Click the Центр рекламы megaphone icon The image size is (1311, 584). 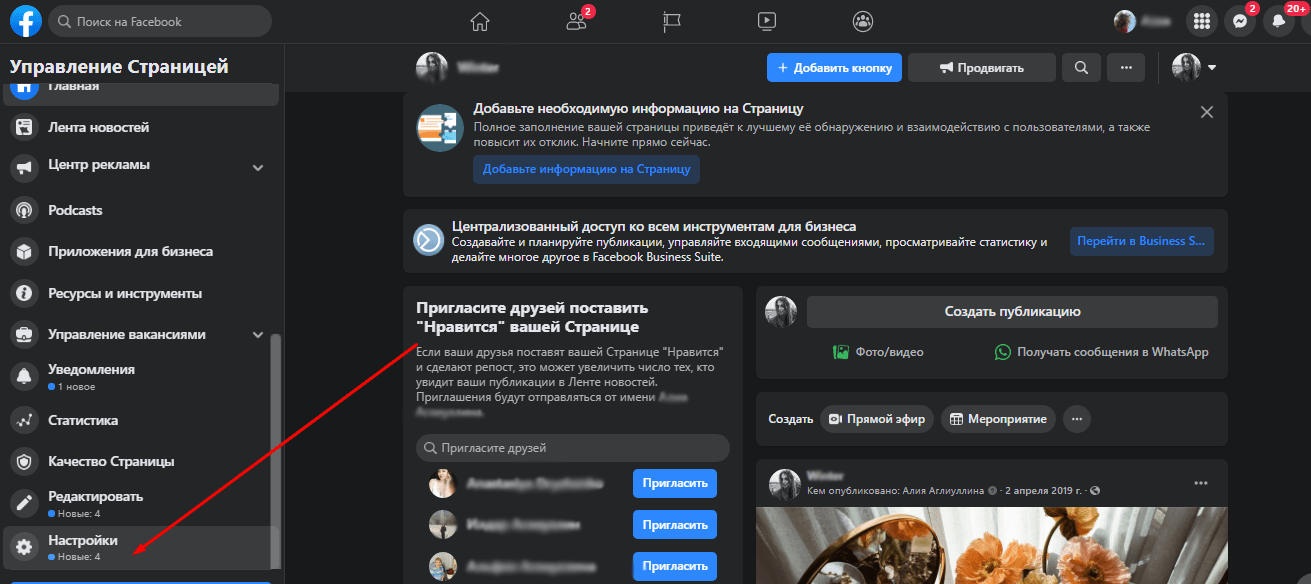[23, 167]
